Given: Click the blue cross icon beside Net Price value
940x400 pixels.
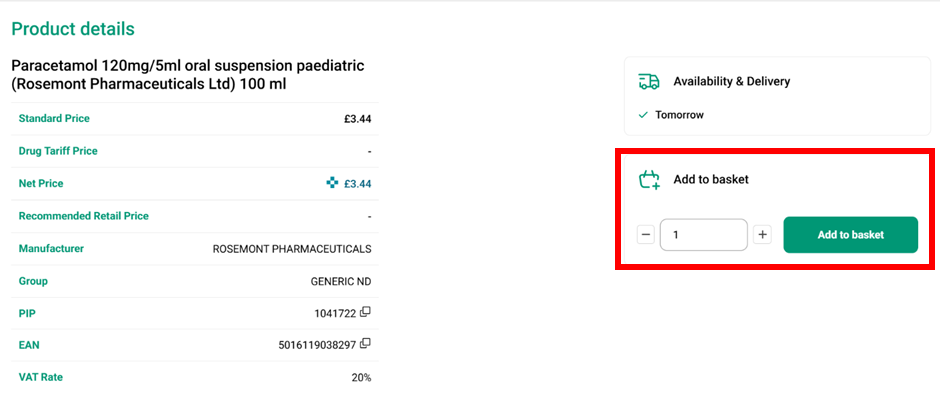Looking at the screenshot, I should 332,183.
